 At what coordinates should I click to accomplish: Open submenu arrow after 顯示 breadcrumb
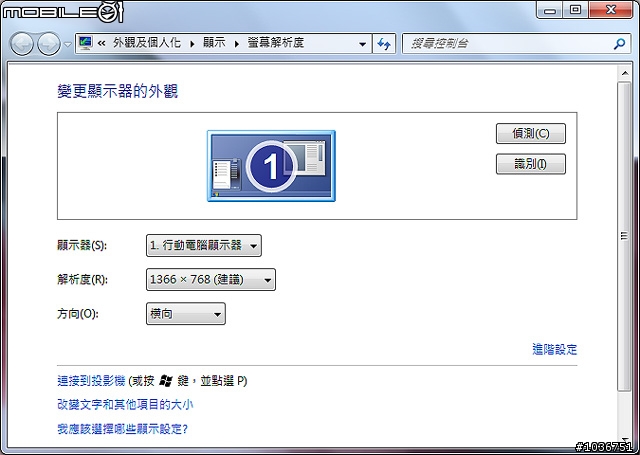pyautogui.click(x=237, y=44)
